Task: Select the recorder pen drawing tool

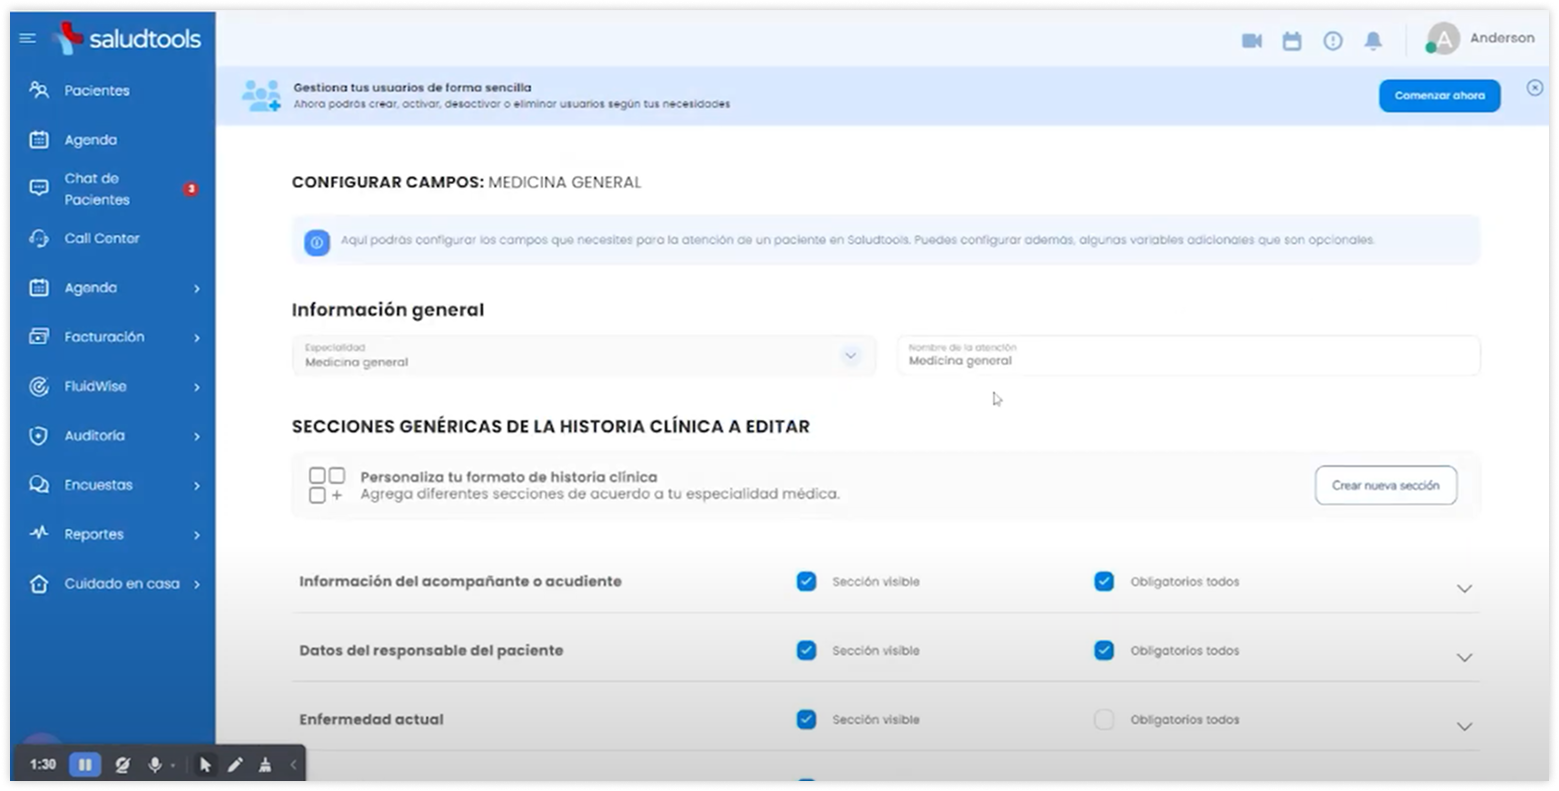Action: (235, 765)
